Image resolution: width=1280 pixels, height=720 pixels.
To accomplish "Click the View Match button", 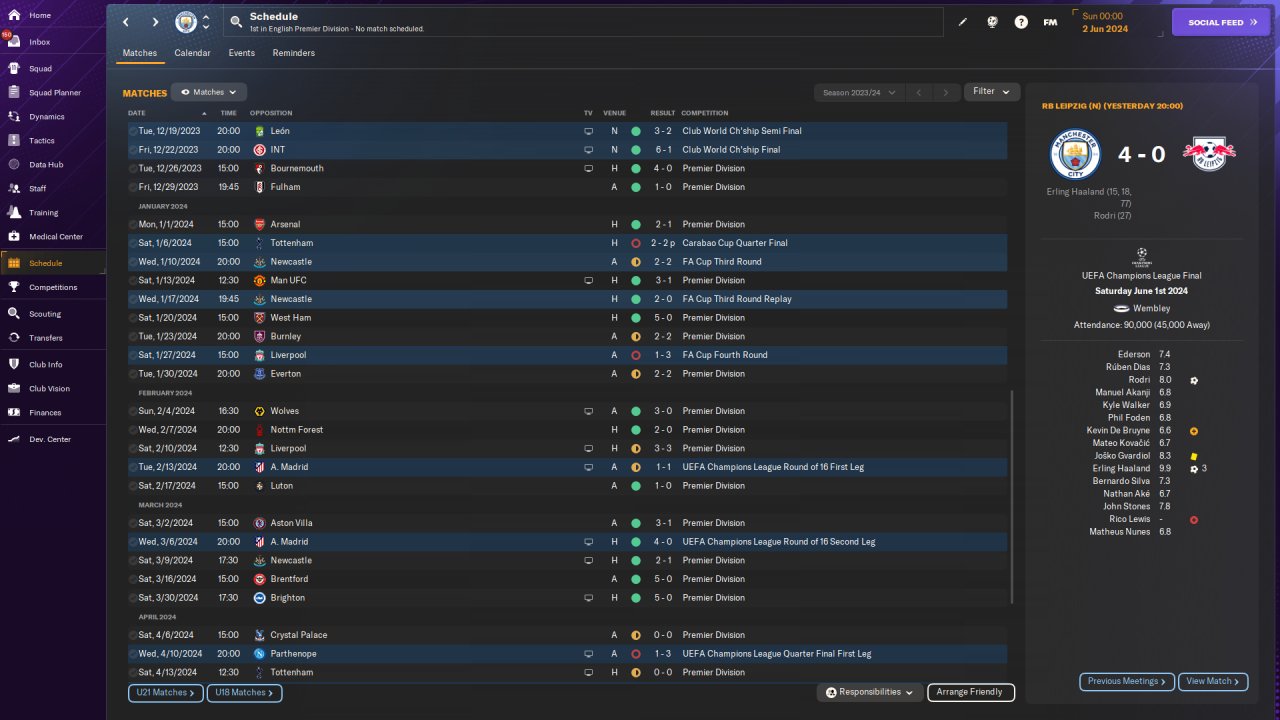I will point(1213,681).
